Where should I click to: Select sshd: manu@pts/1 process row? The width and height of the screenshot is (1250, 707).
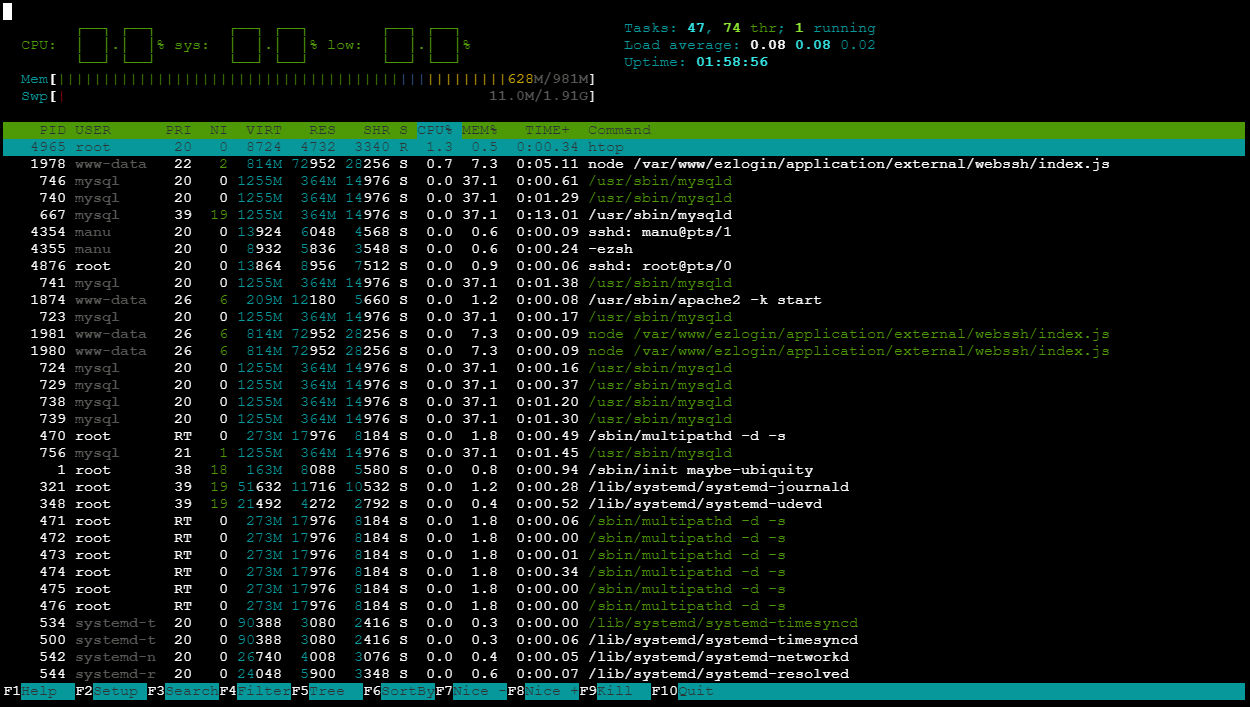(624, 232)
